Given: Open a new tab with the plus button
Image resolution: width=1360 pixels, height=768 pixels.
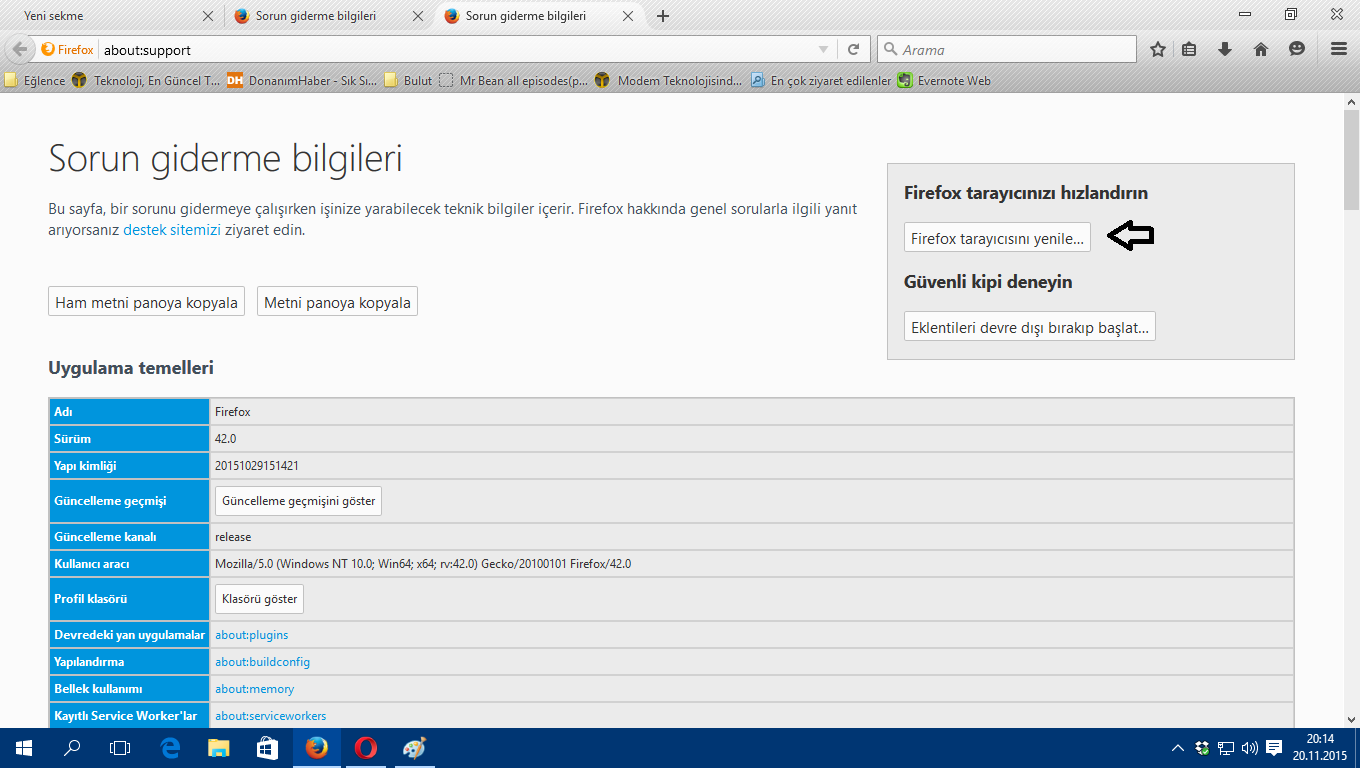Looking at the screenshot, I should click(x=663, y=16).
